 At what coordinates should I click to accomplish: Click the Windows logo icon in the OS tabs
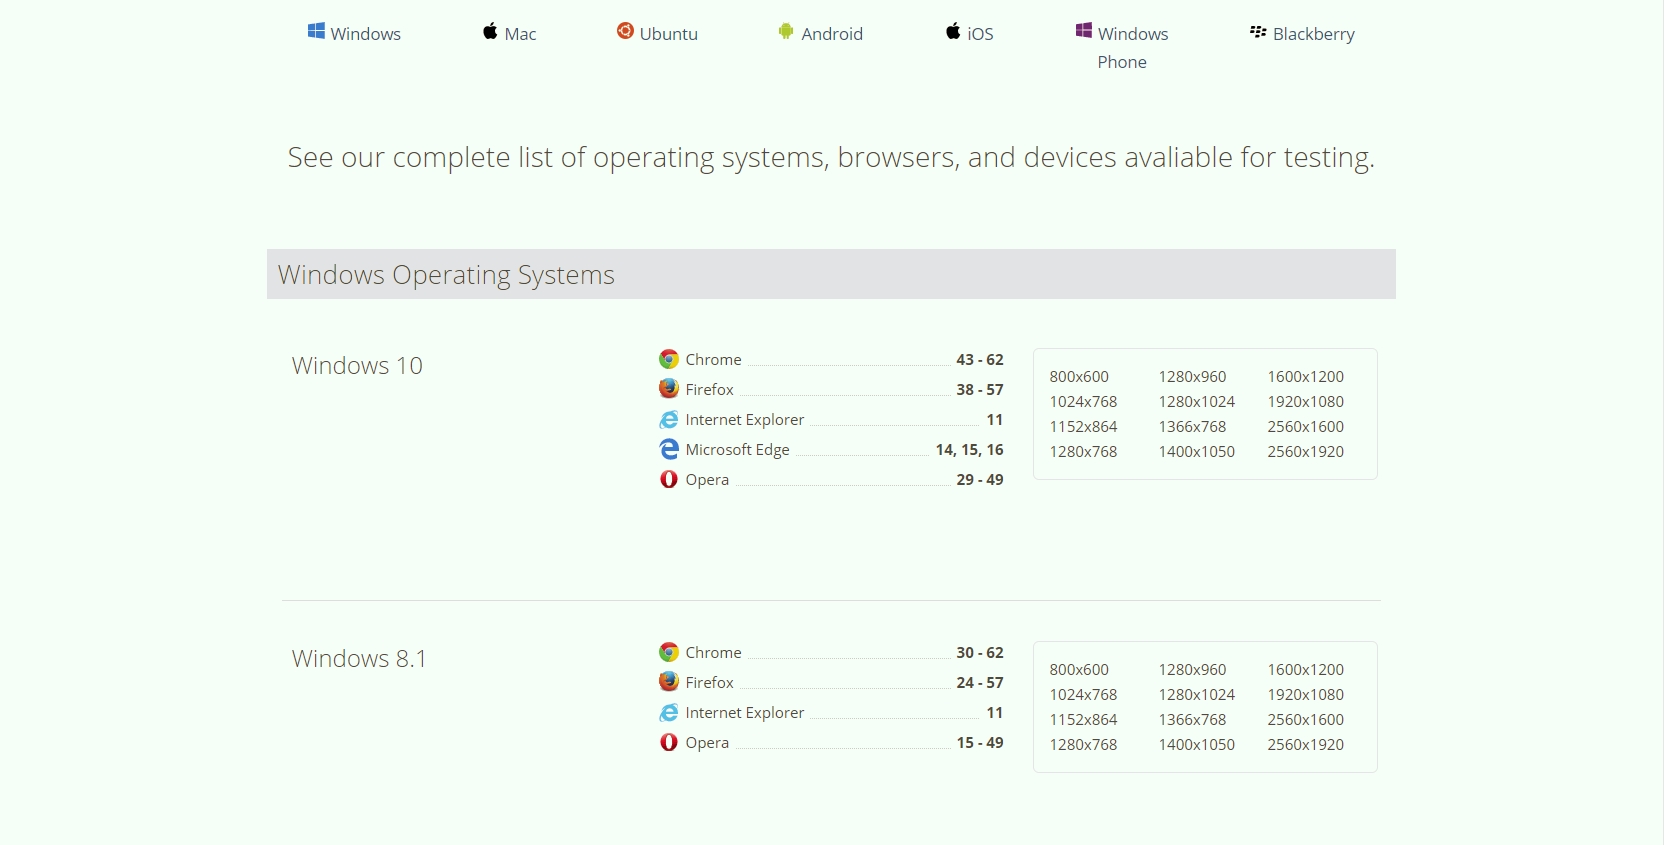(316, 31)
